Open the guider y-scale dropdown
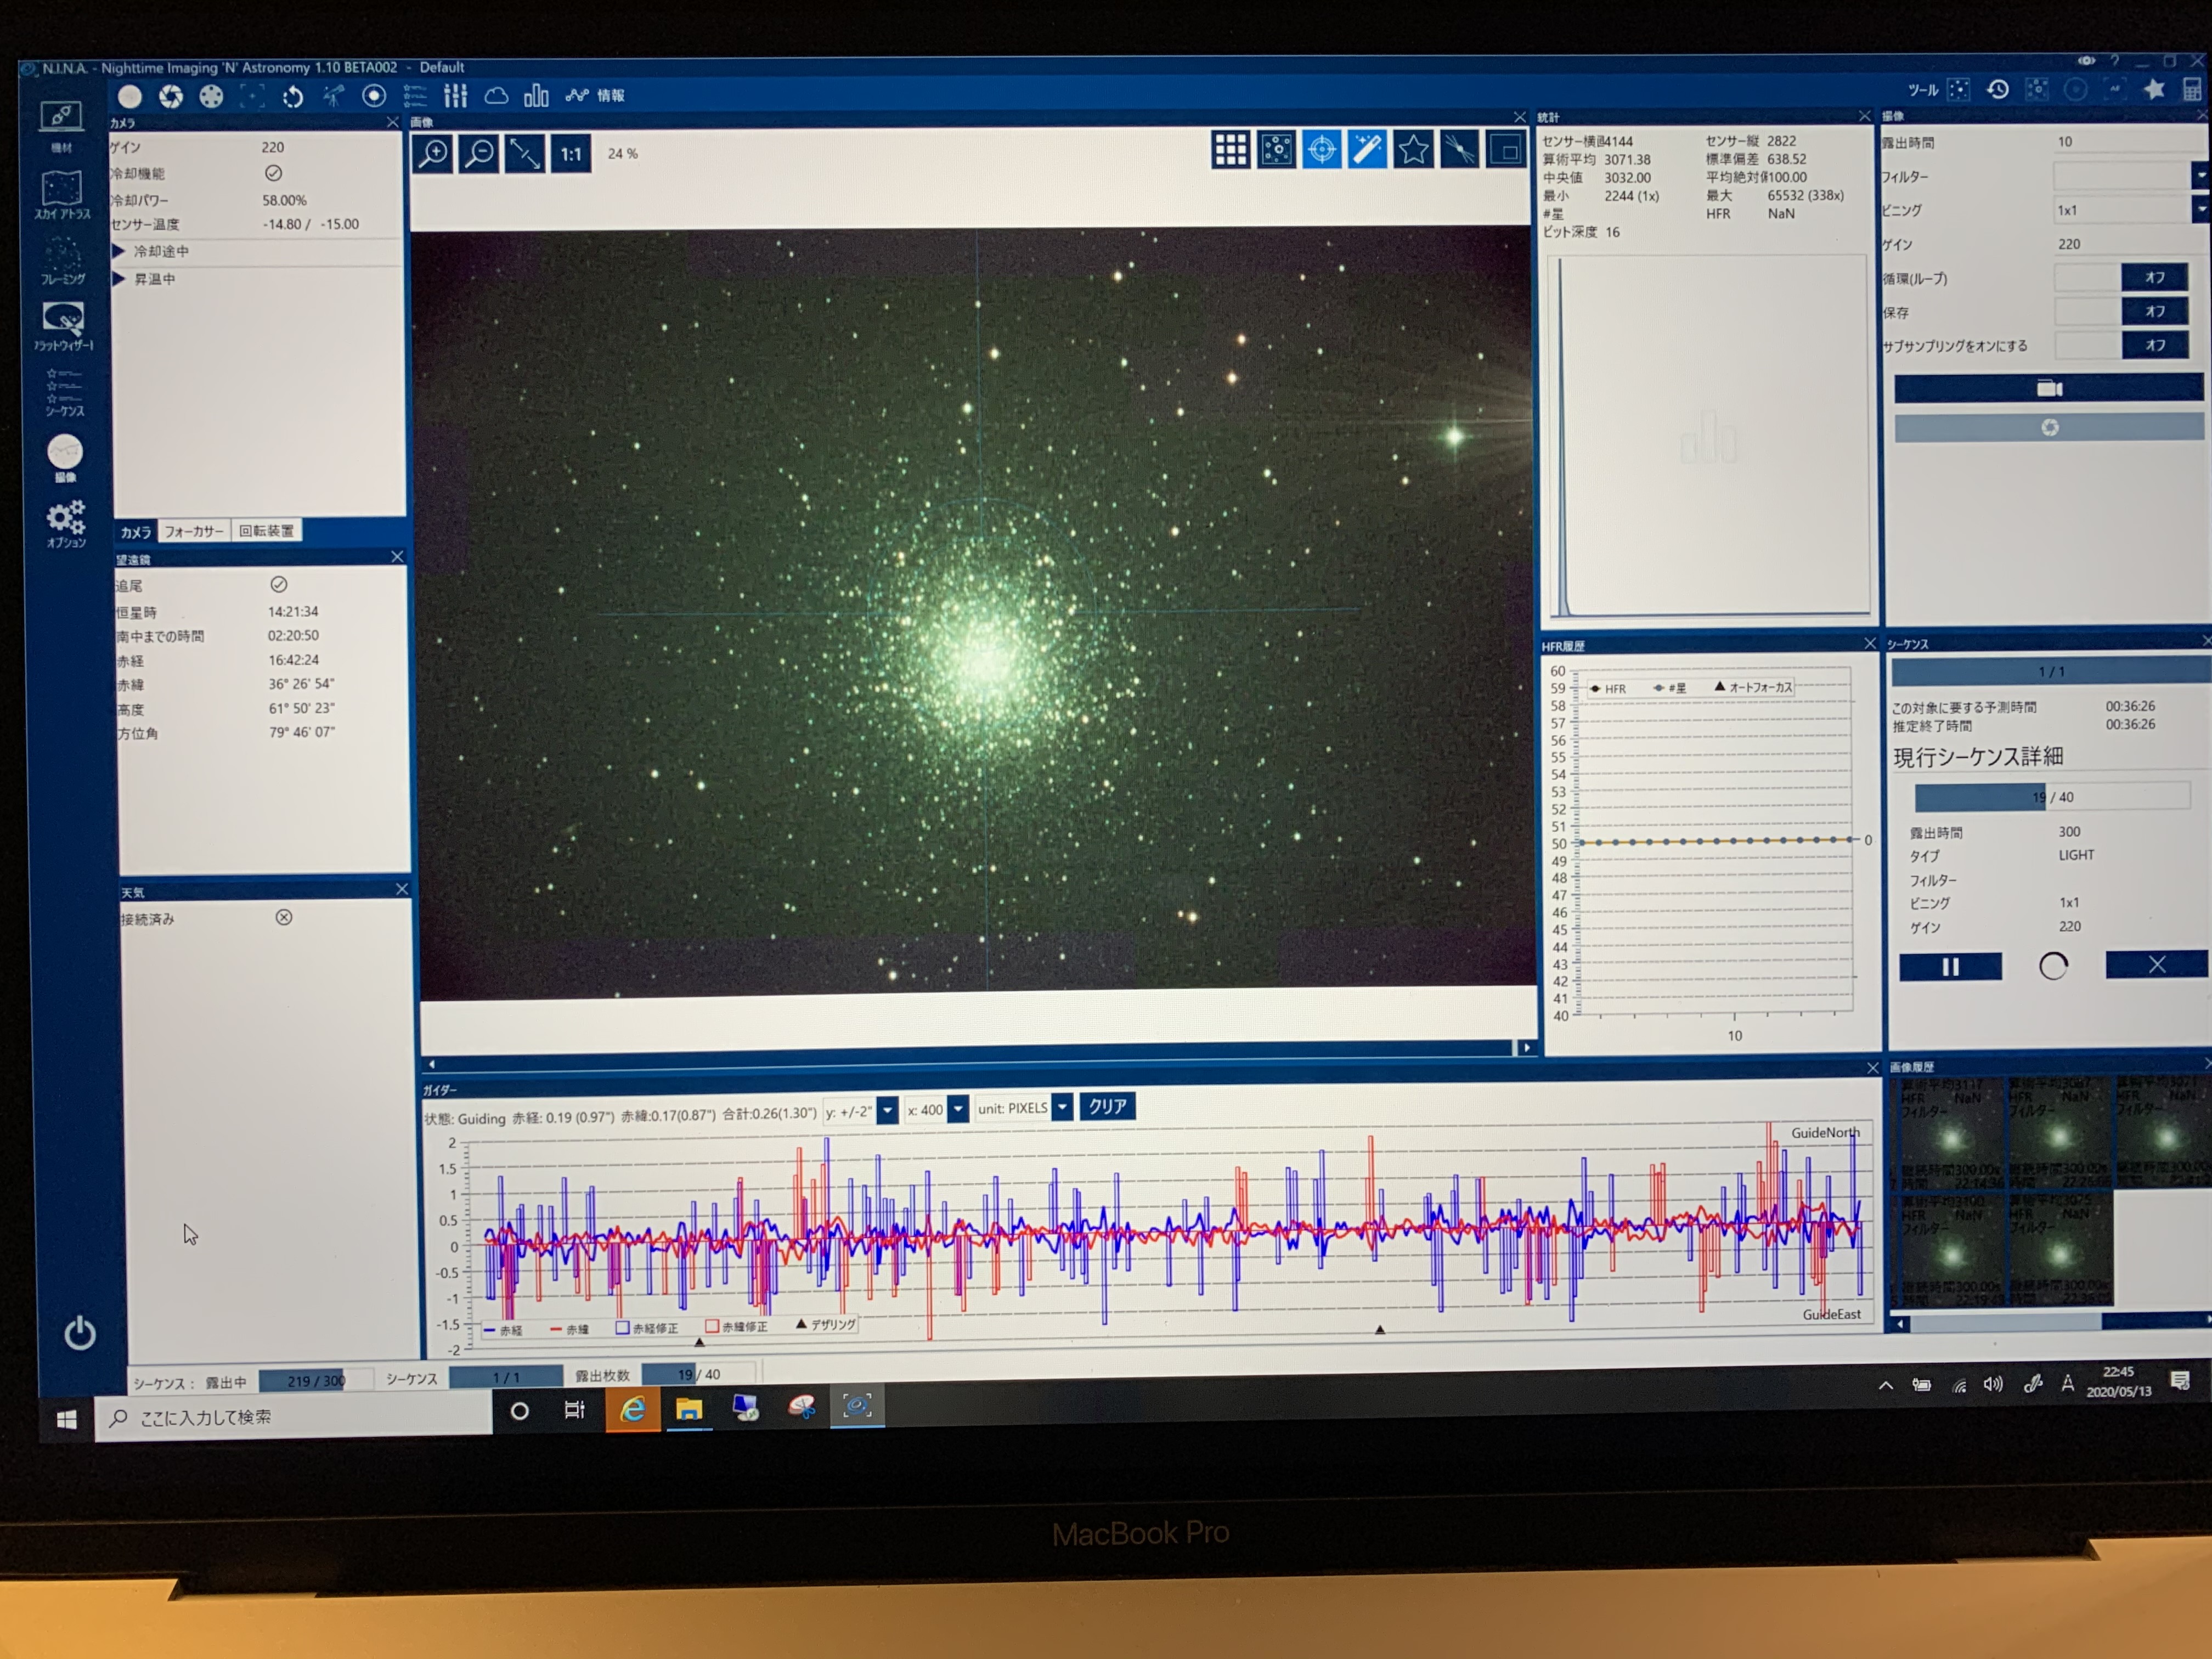The image size is (2212, 1659). coord(887,1110)
